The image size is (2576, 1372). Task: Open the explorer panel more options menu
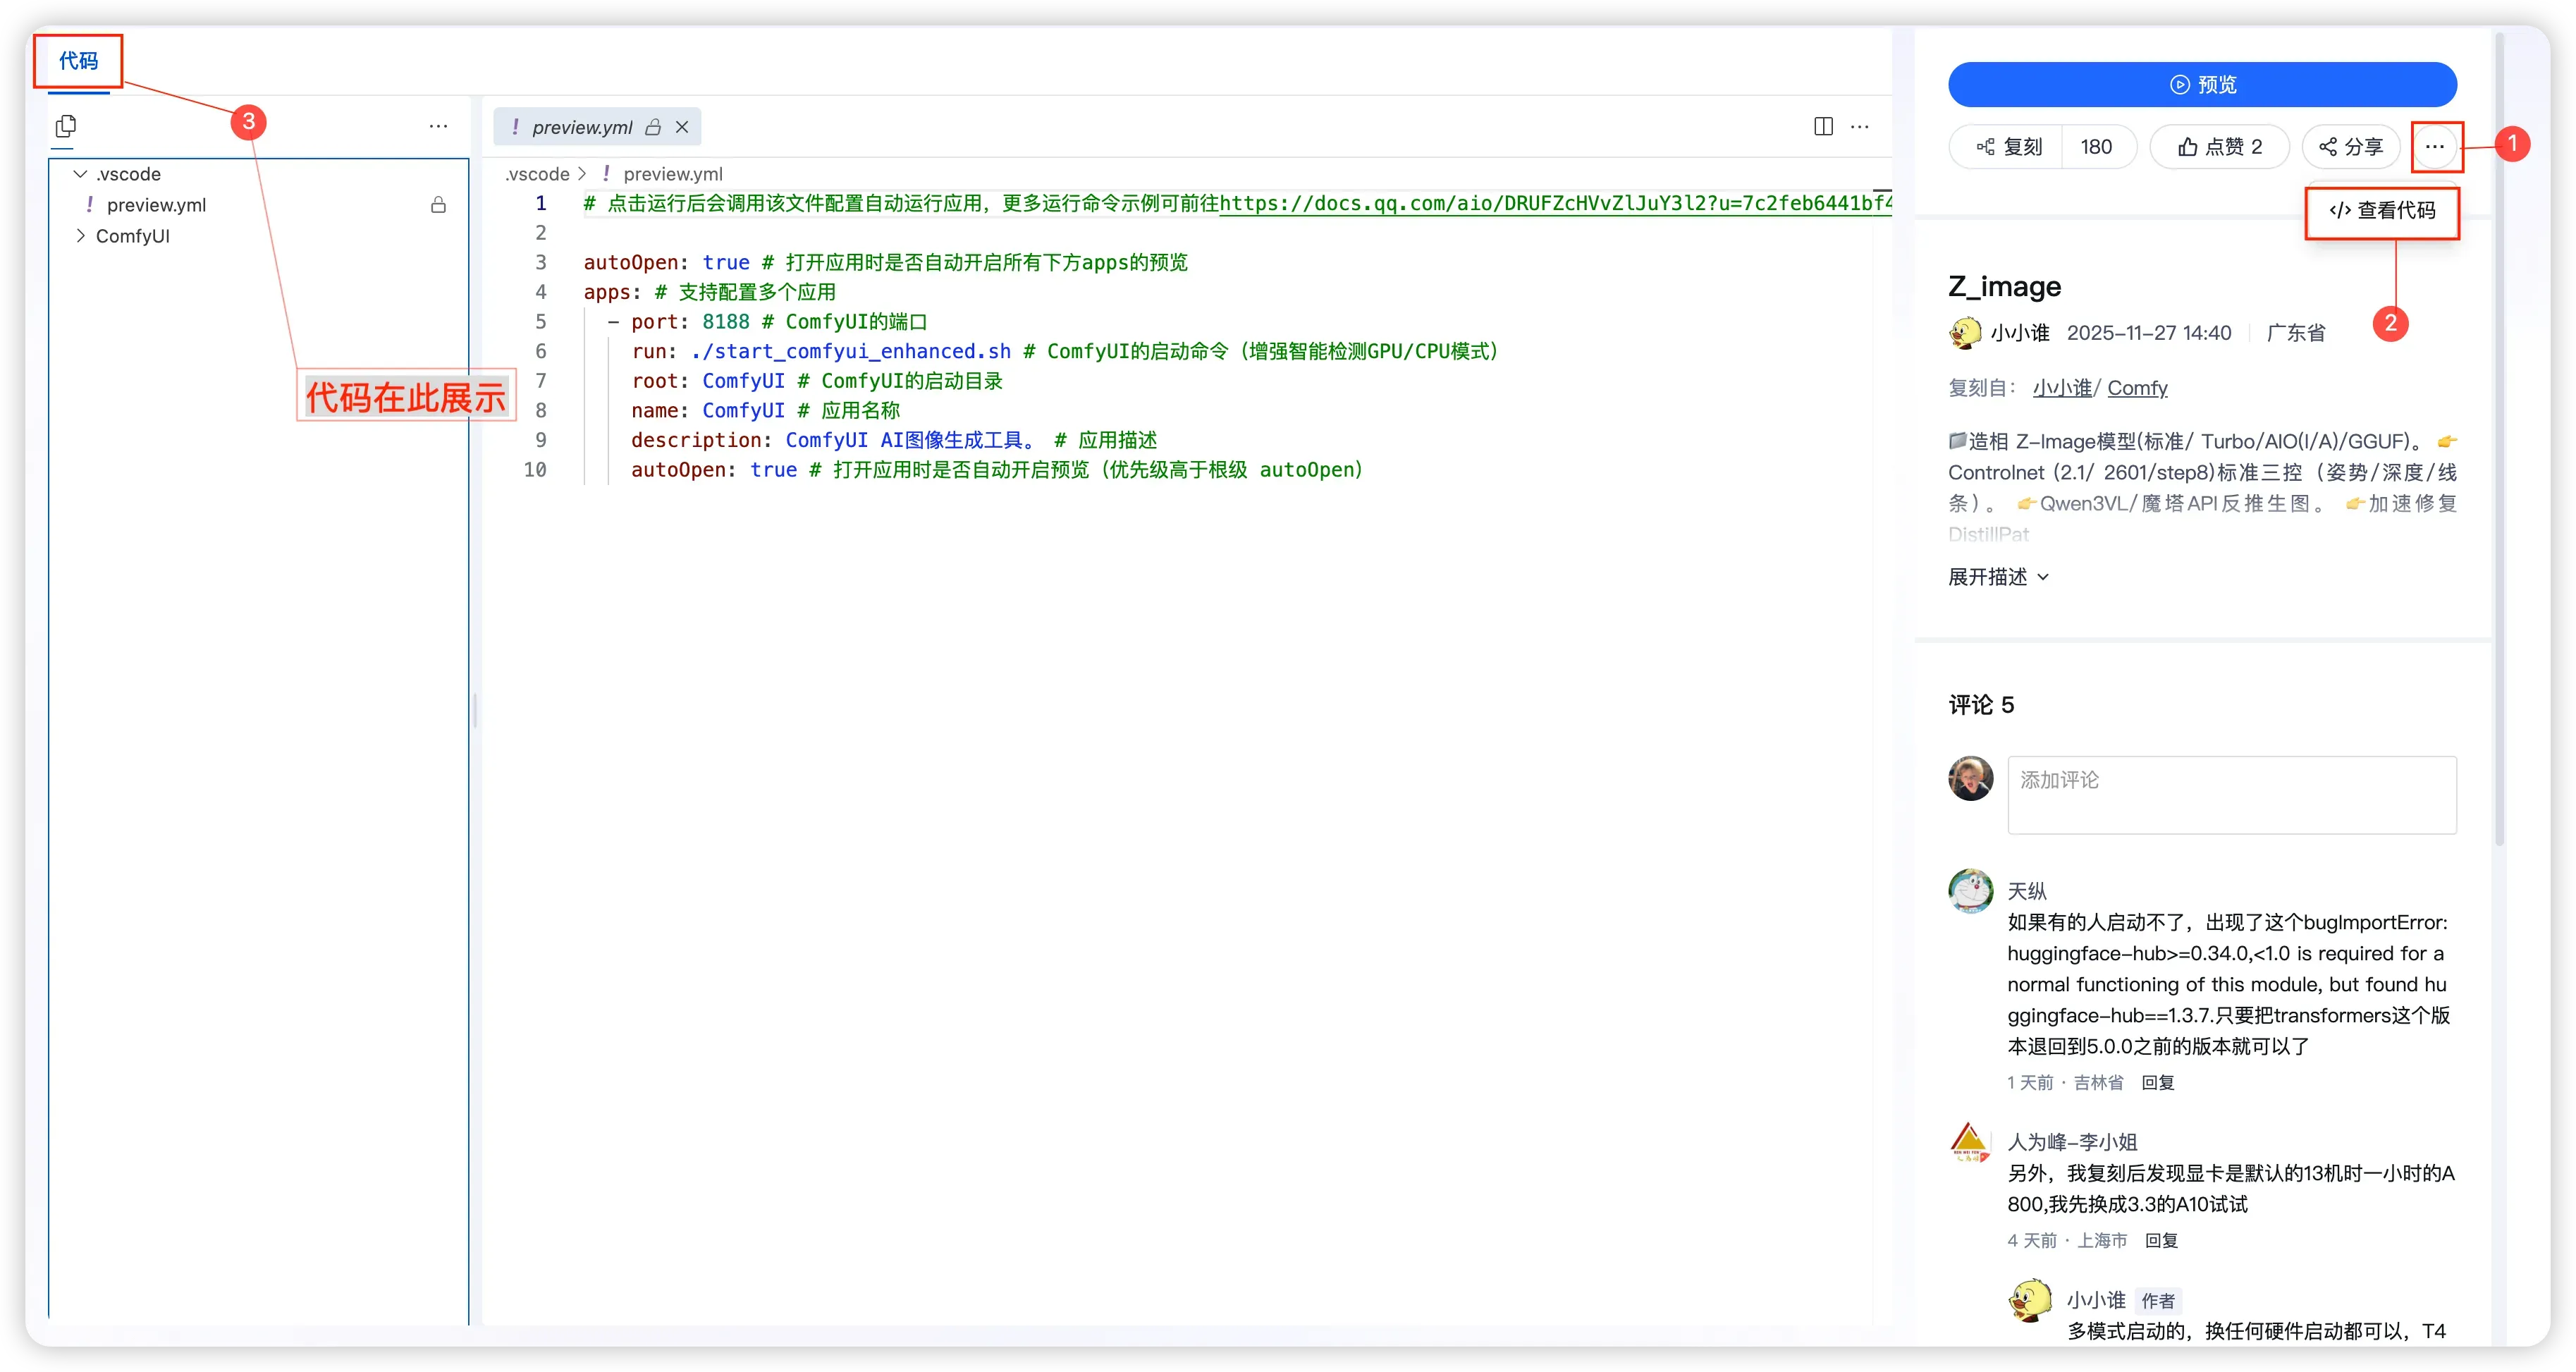[438, 126]
